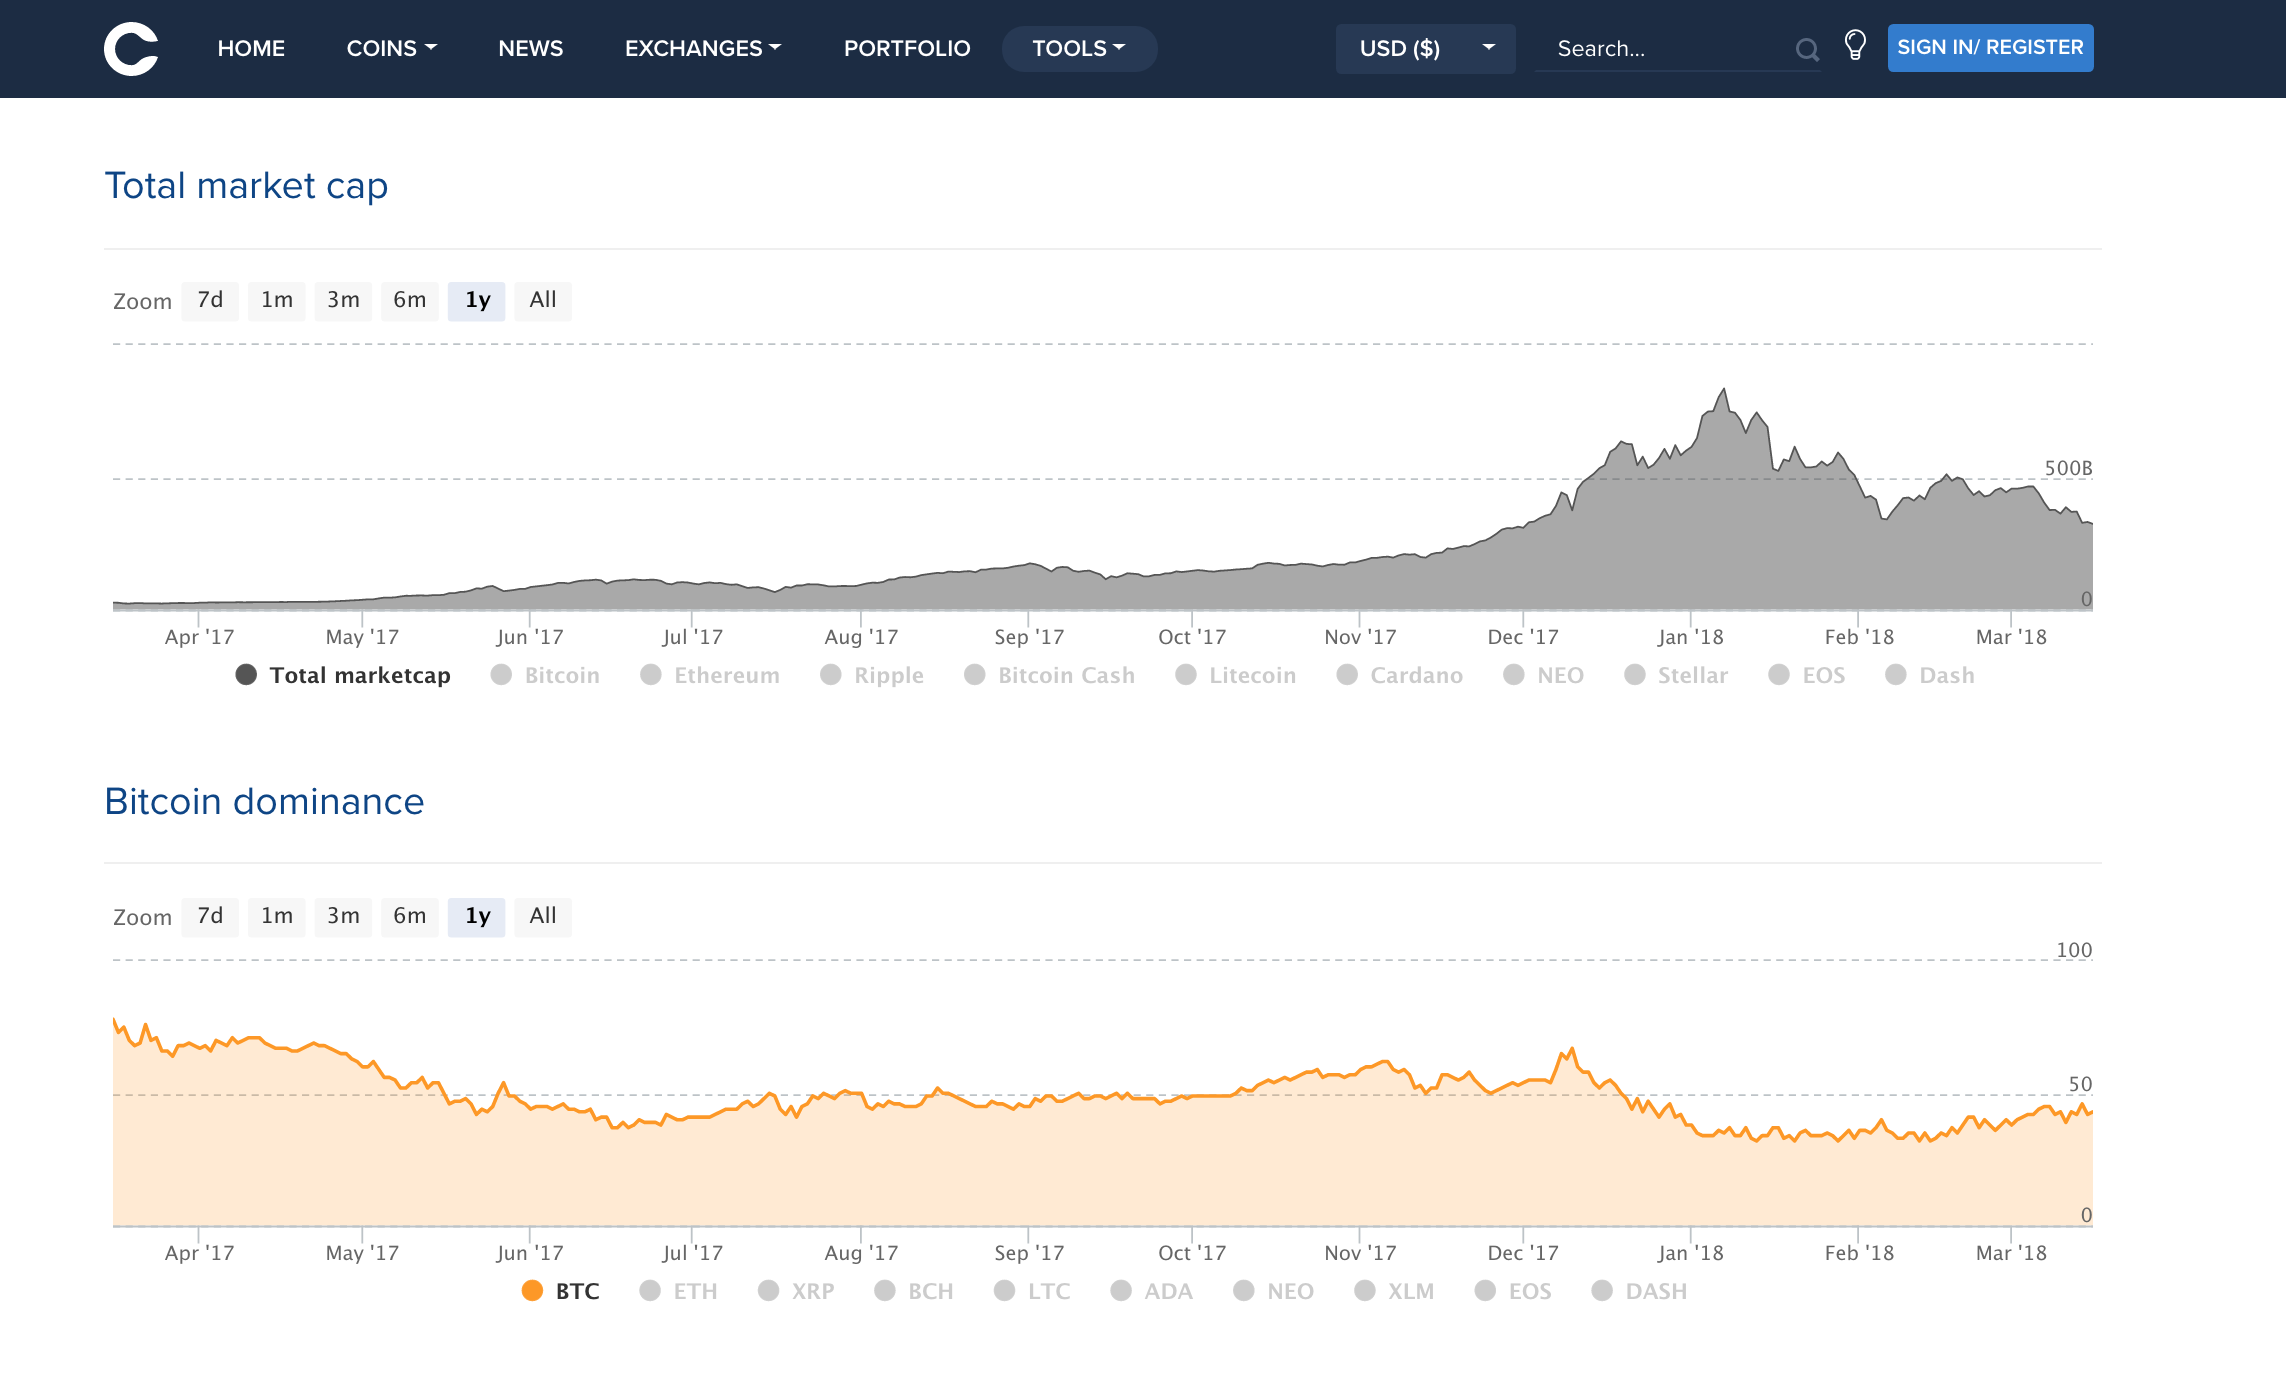
Task: Select the 3m range on Total market cap chart
Action: tap(343, 300)
